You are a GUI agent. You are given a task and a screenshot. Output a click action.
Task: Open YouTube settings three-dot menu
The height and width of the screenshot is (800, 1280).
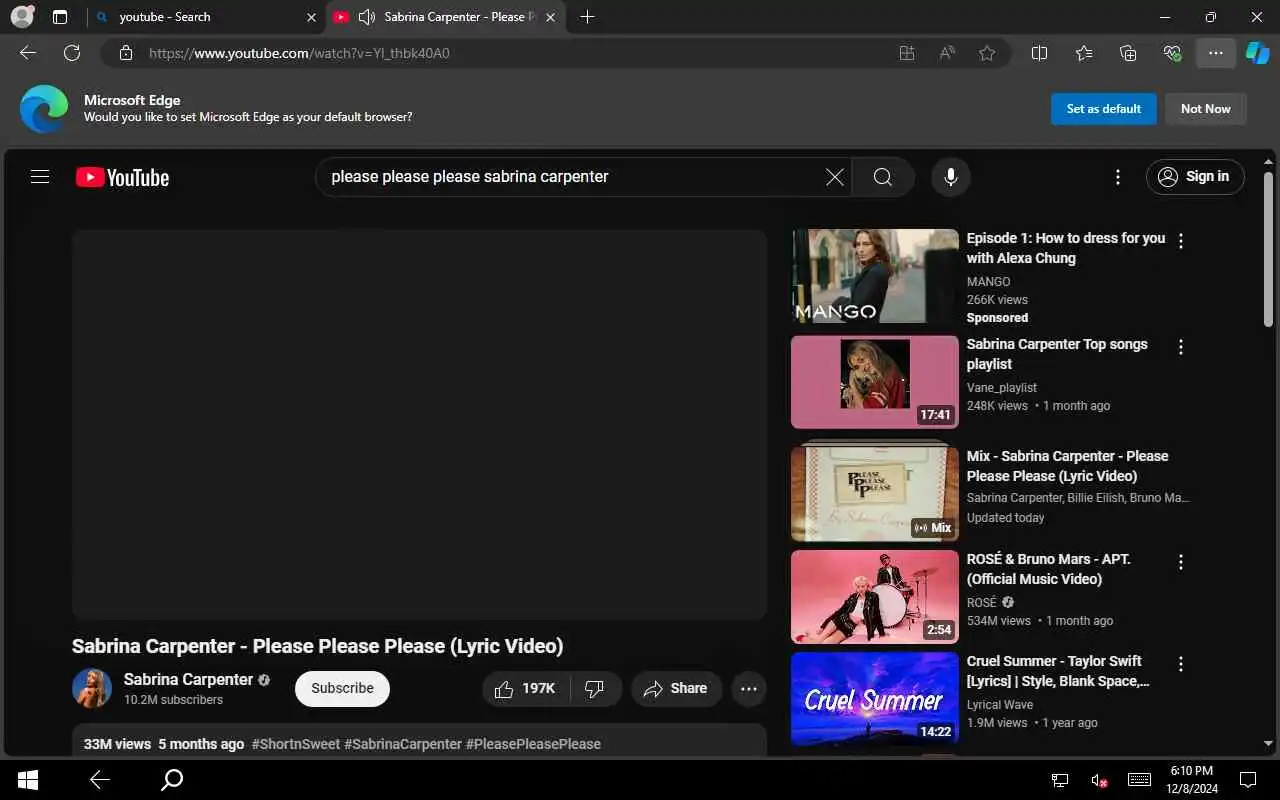1118,177
